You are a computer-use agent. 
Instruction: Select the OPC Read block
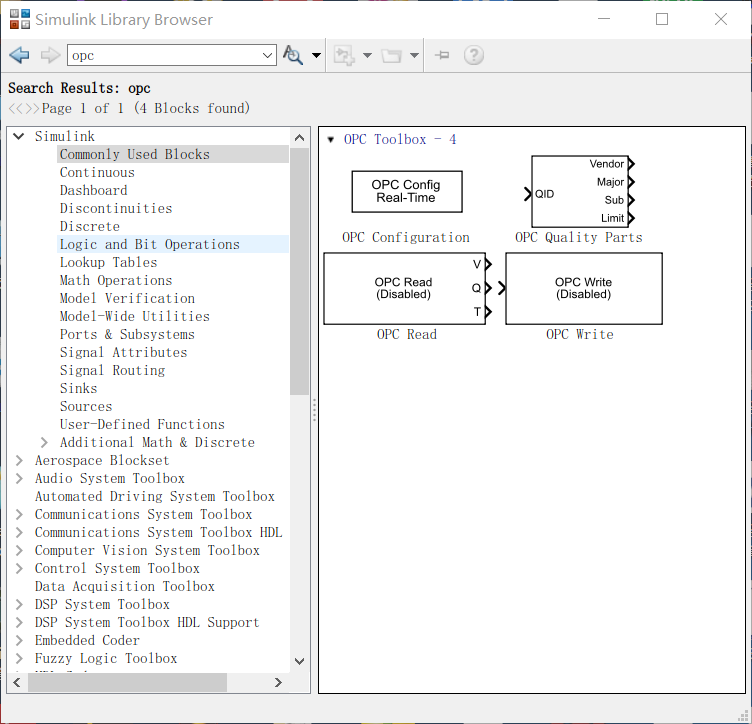point(404,289)
